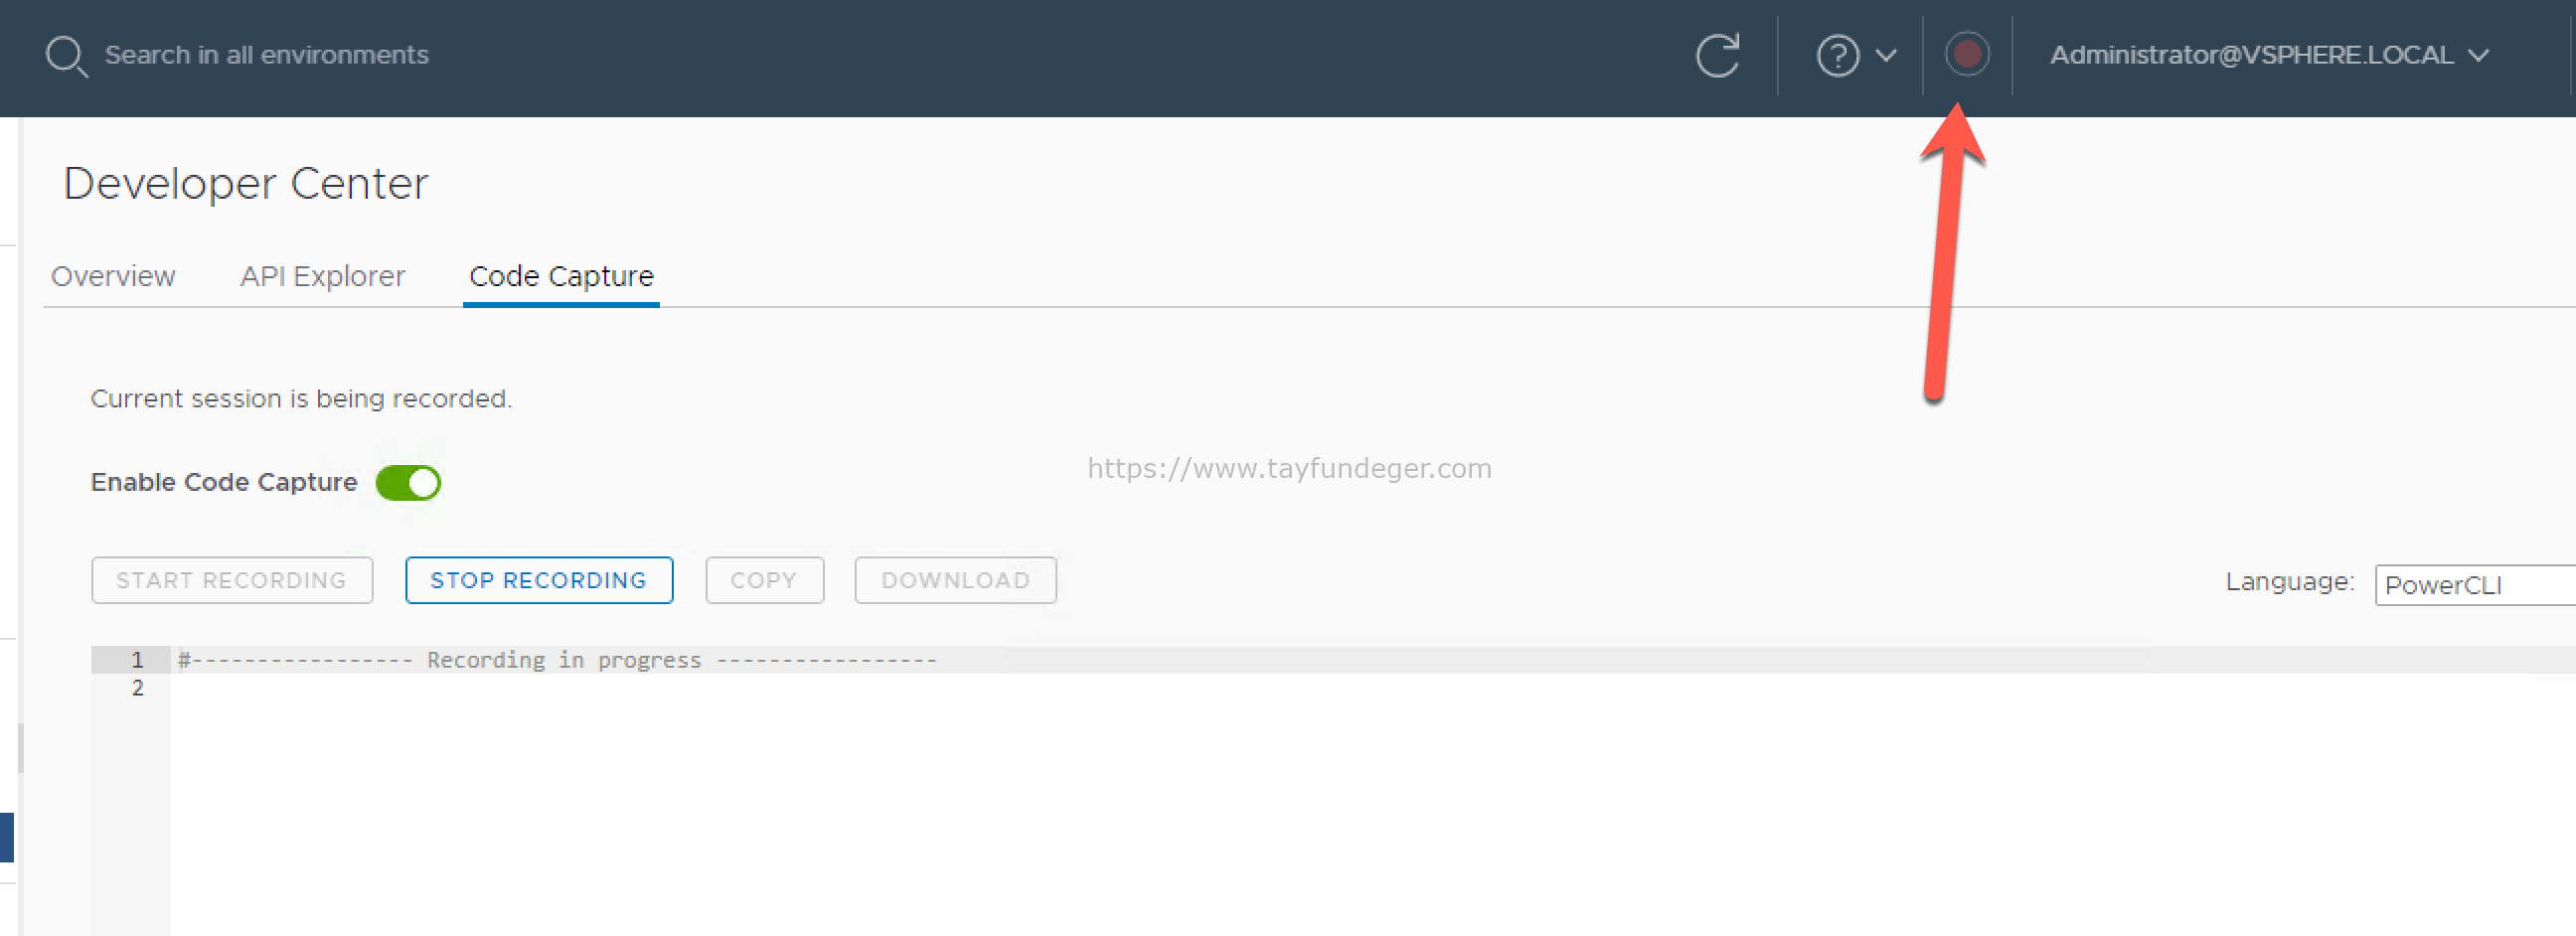
Task: Click the red recording indicator icon
Action: coord(1966,54)
